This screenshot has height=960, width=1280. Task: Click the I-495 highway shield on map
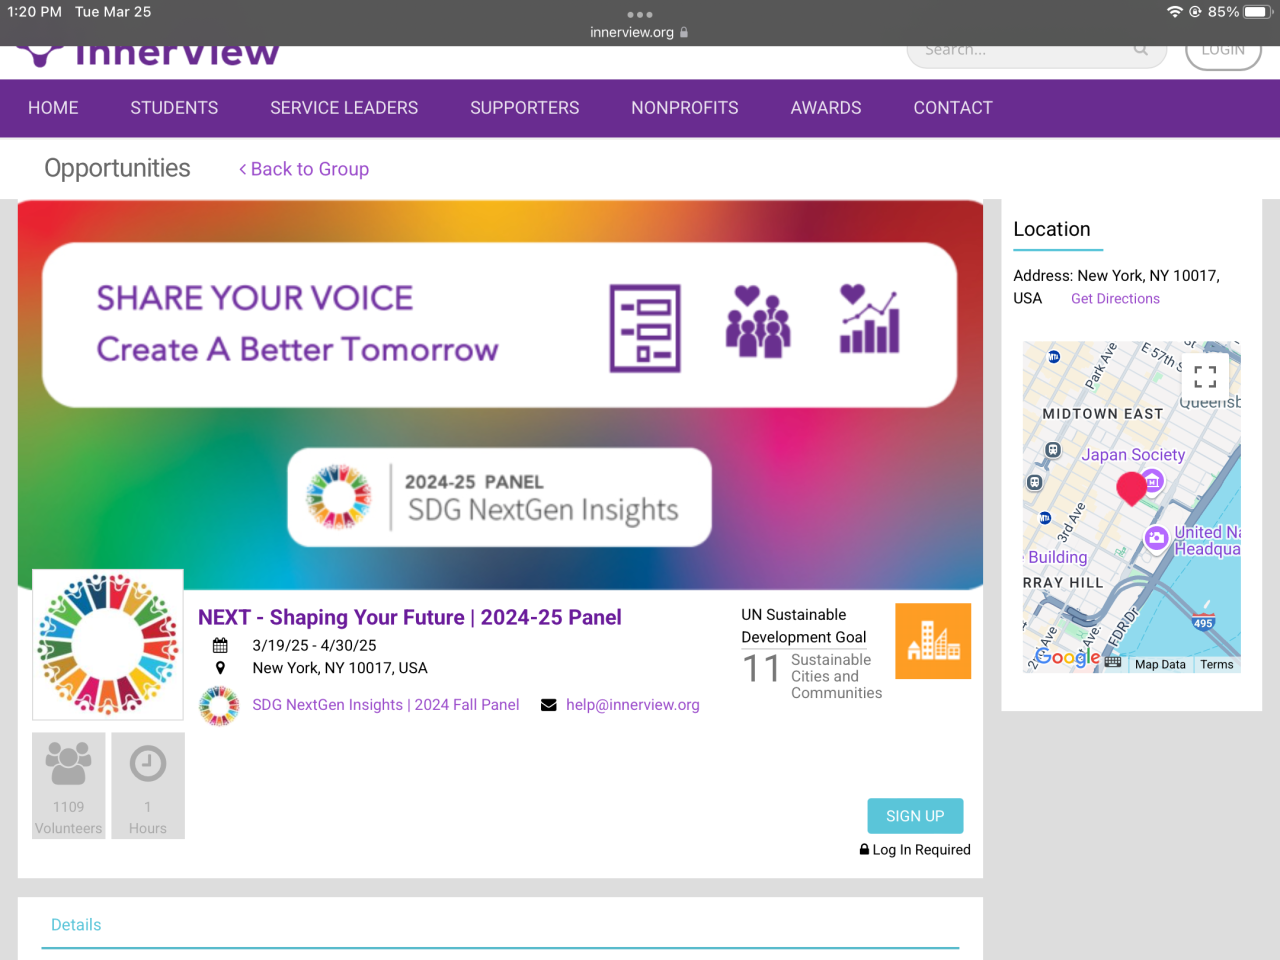(x=1203, y=622)
